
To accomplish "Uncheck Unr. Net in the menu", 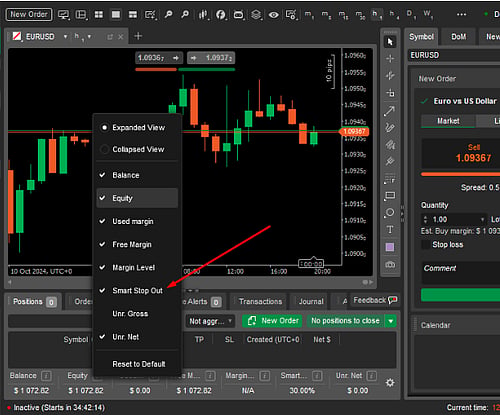I will pyautogui.click(x=137, y=337).
